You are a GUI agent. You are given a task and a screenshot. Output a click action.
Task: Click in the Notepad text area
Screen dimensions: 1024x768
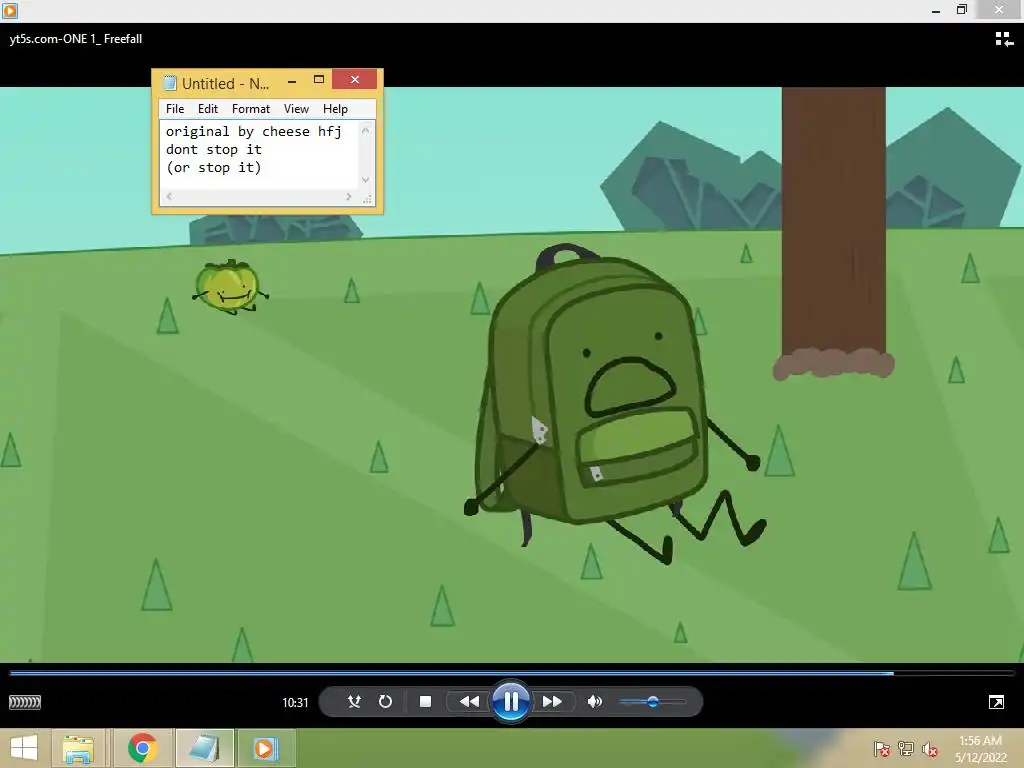(x=259, y=155)
